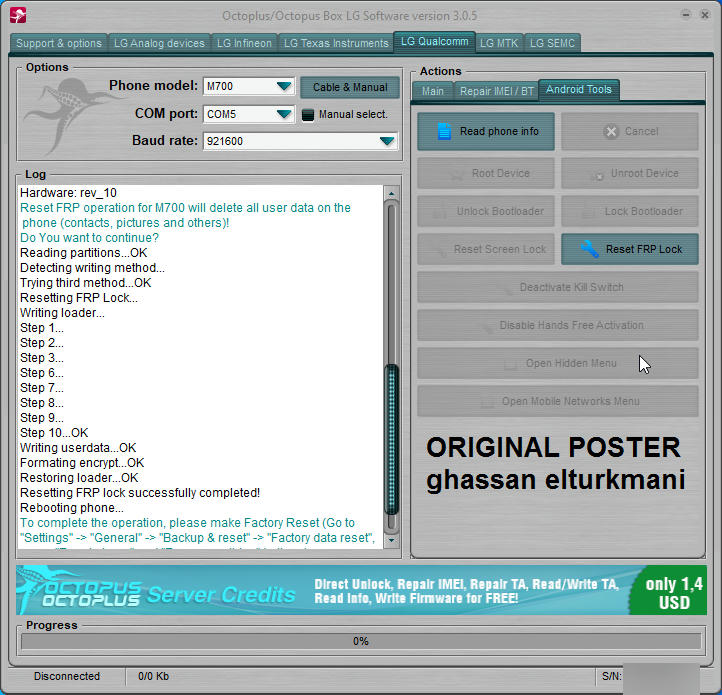Image resolution: width=722 pixels, height=695 pixels.
Task: Open the Main actions tab
Action: tap(433, 91)
